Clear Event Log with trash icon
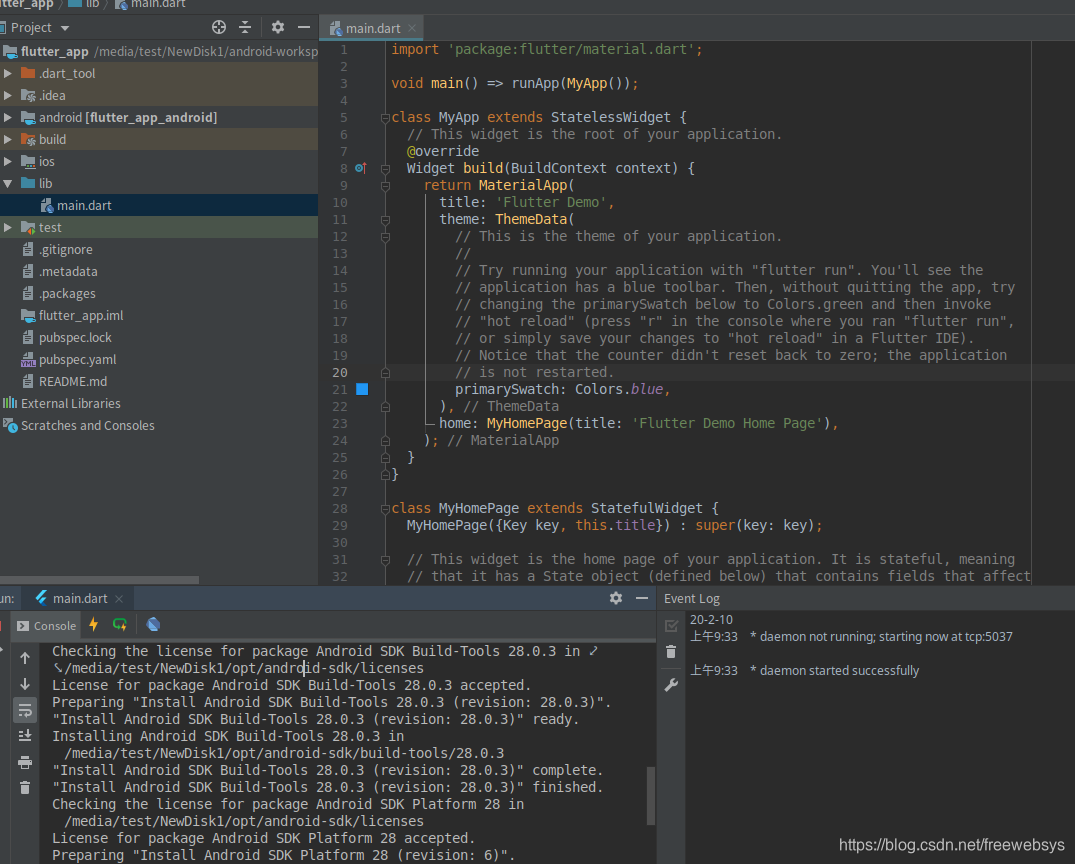1075x864 pixels. pyautogui.click(x=671, y=651)
